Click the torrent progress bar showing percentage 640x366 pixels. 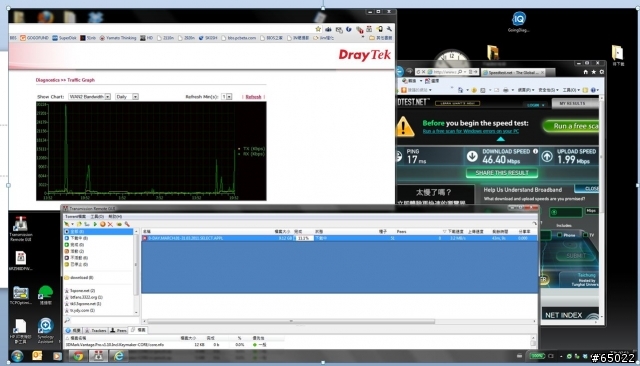(x=304, y=238)
